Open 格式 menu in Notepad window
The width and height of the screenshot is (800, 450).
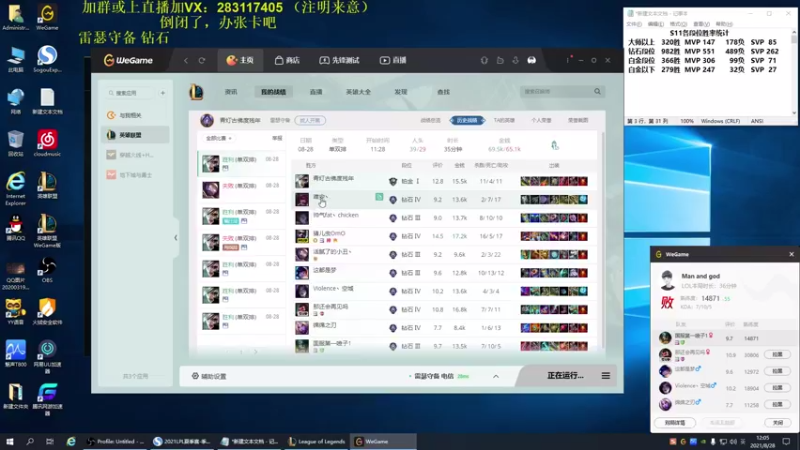pyautogui.click(x=678, y=24)
